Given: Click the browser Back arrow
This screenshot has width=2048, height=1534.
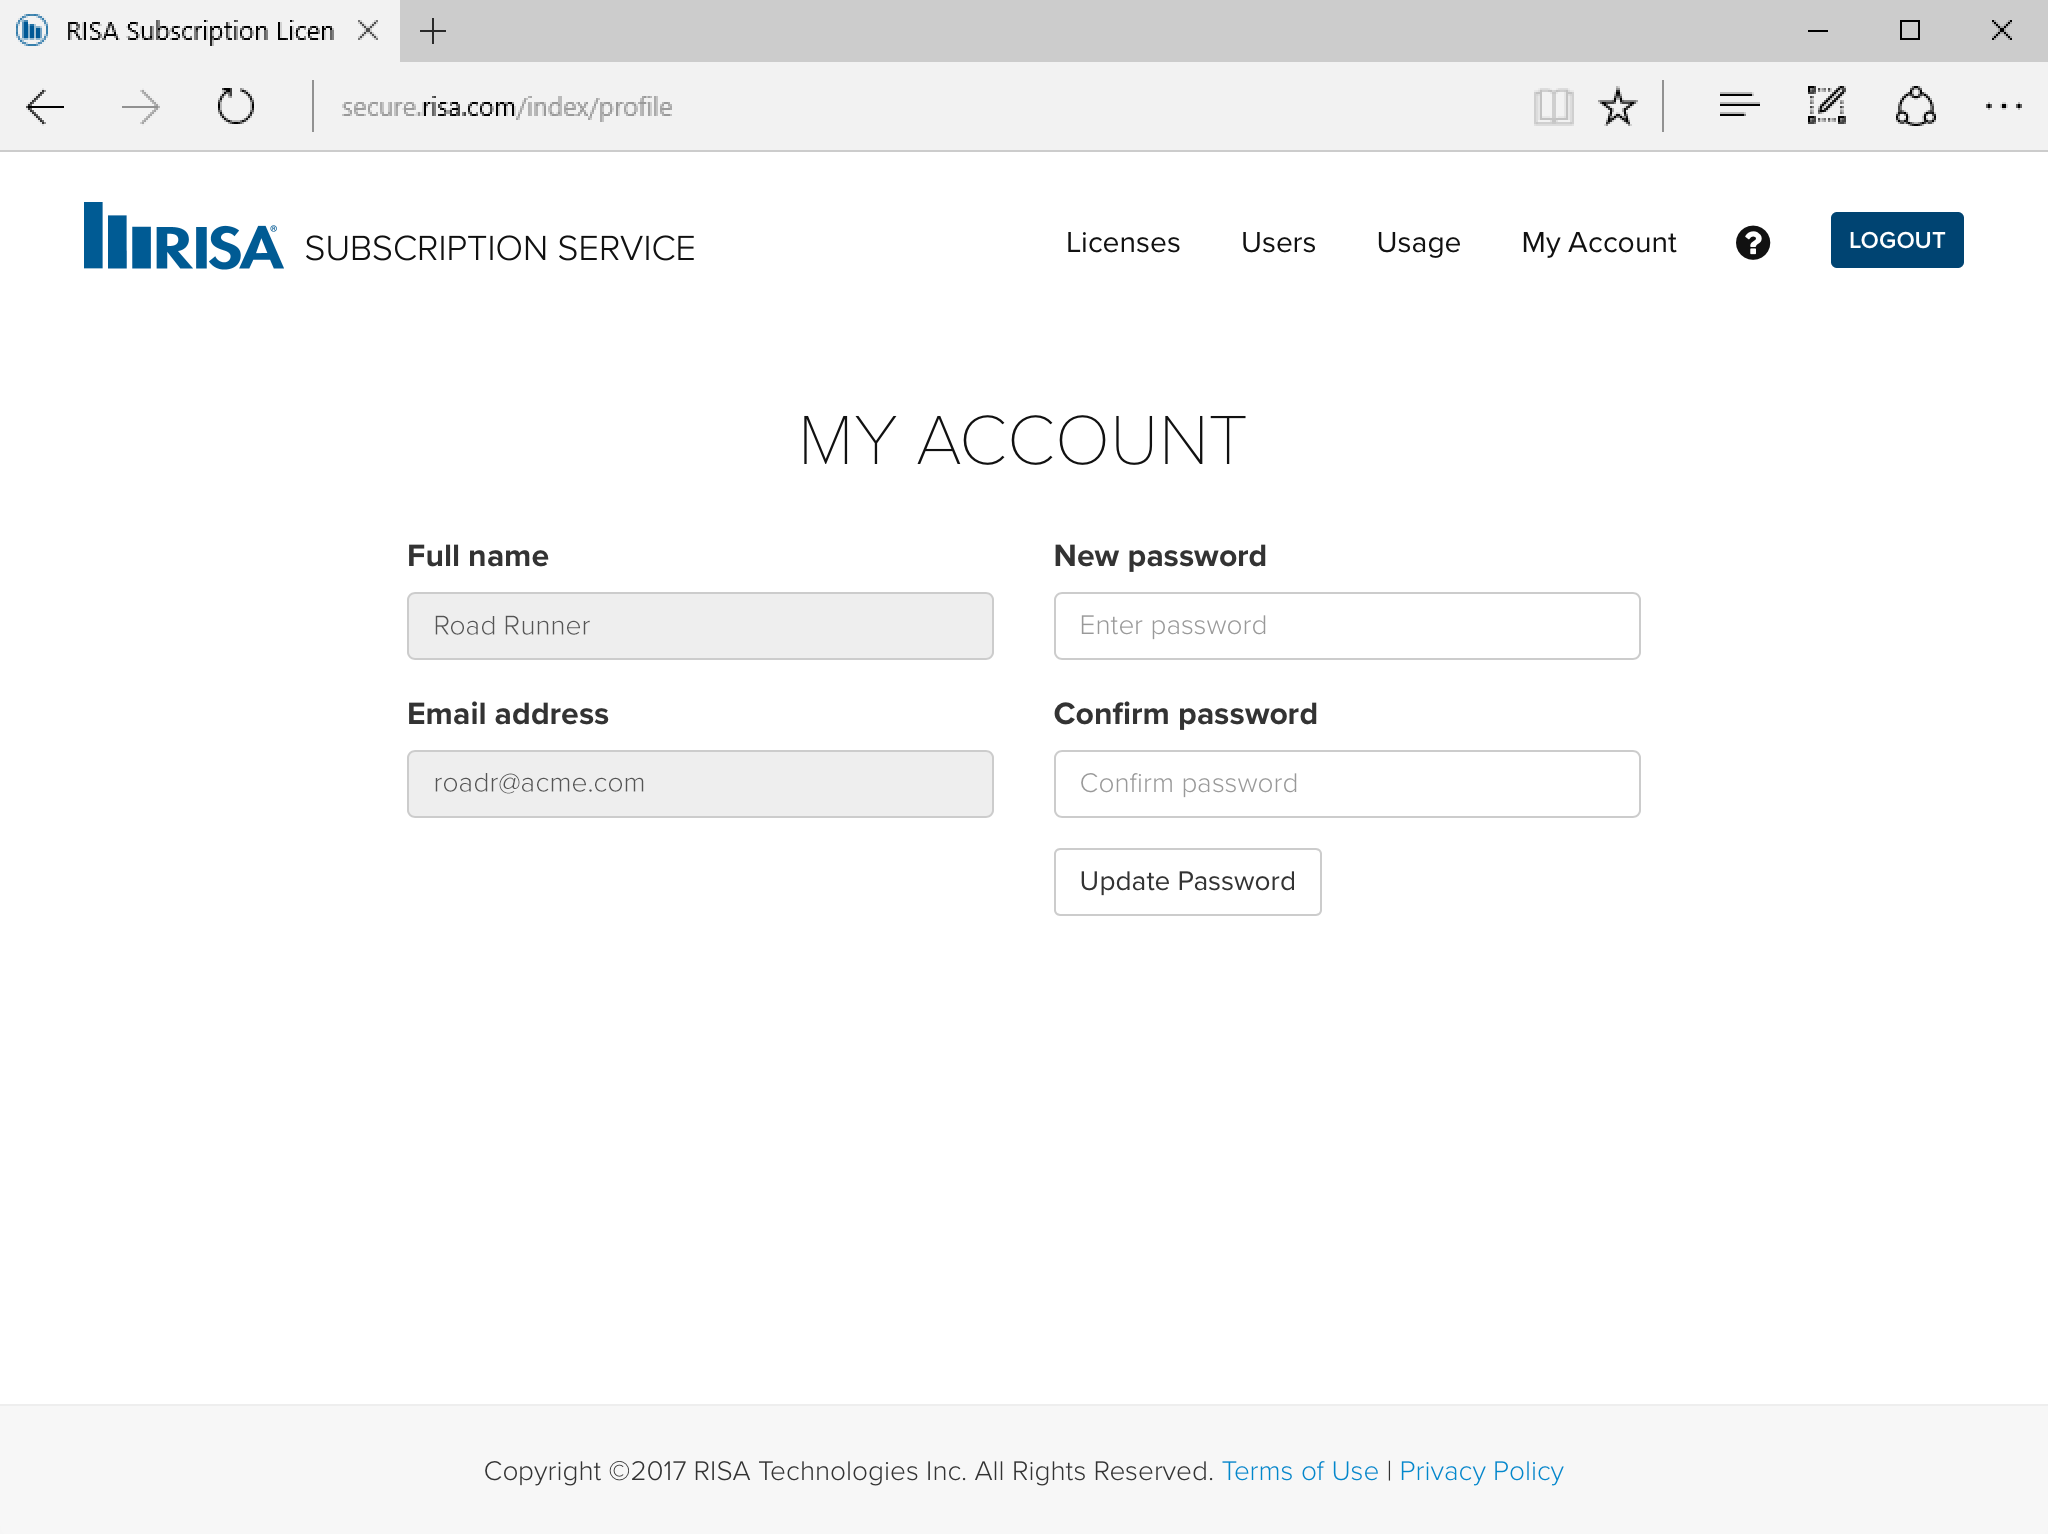Looking at the screenshot, I should pyautogui.click(x=45, y=106).
